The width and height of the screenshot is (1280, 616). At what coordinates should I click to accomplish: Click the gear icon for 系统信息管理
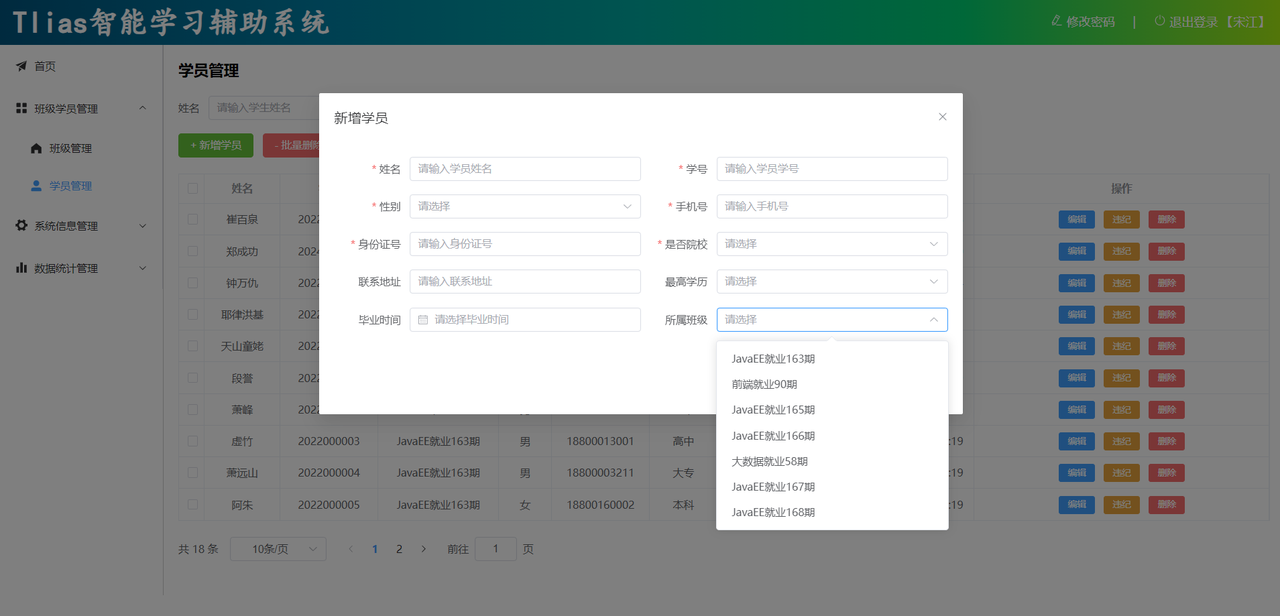point(21,226)
